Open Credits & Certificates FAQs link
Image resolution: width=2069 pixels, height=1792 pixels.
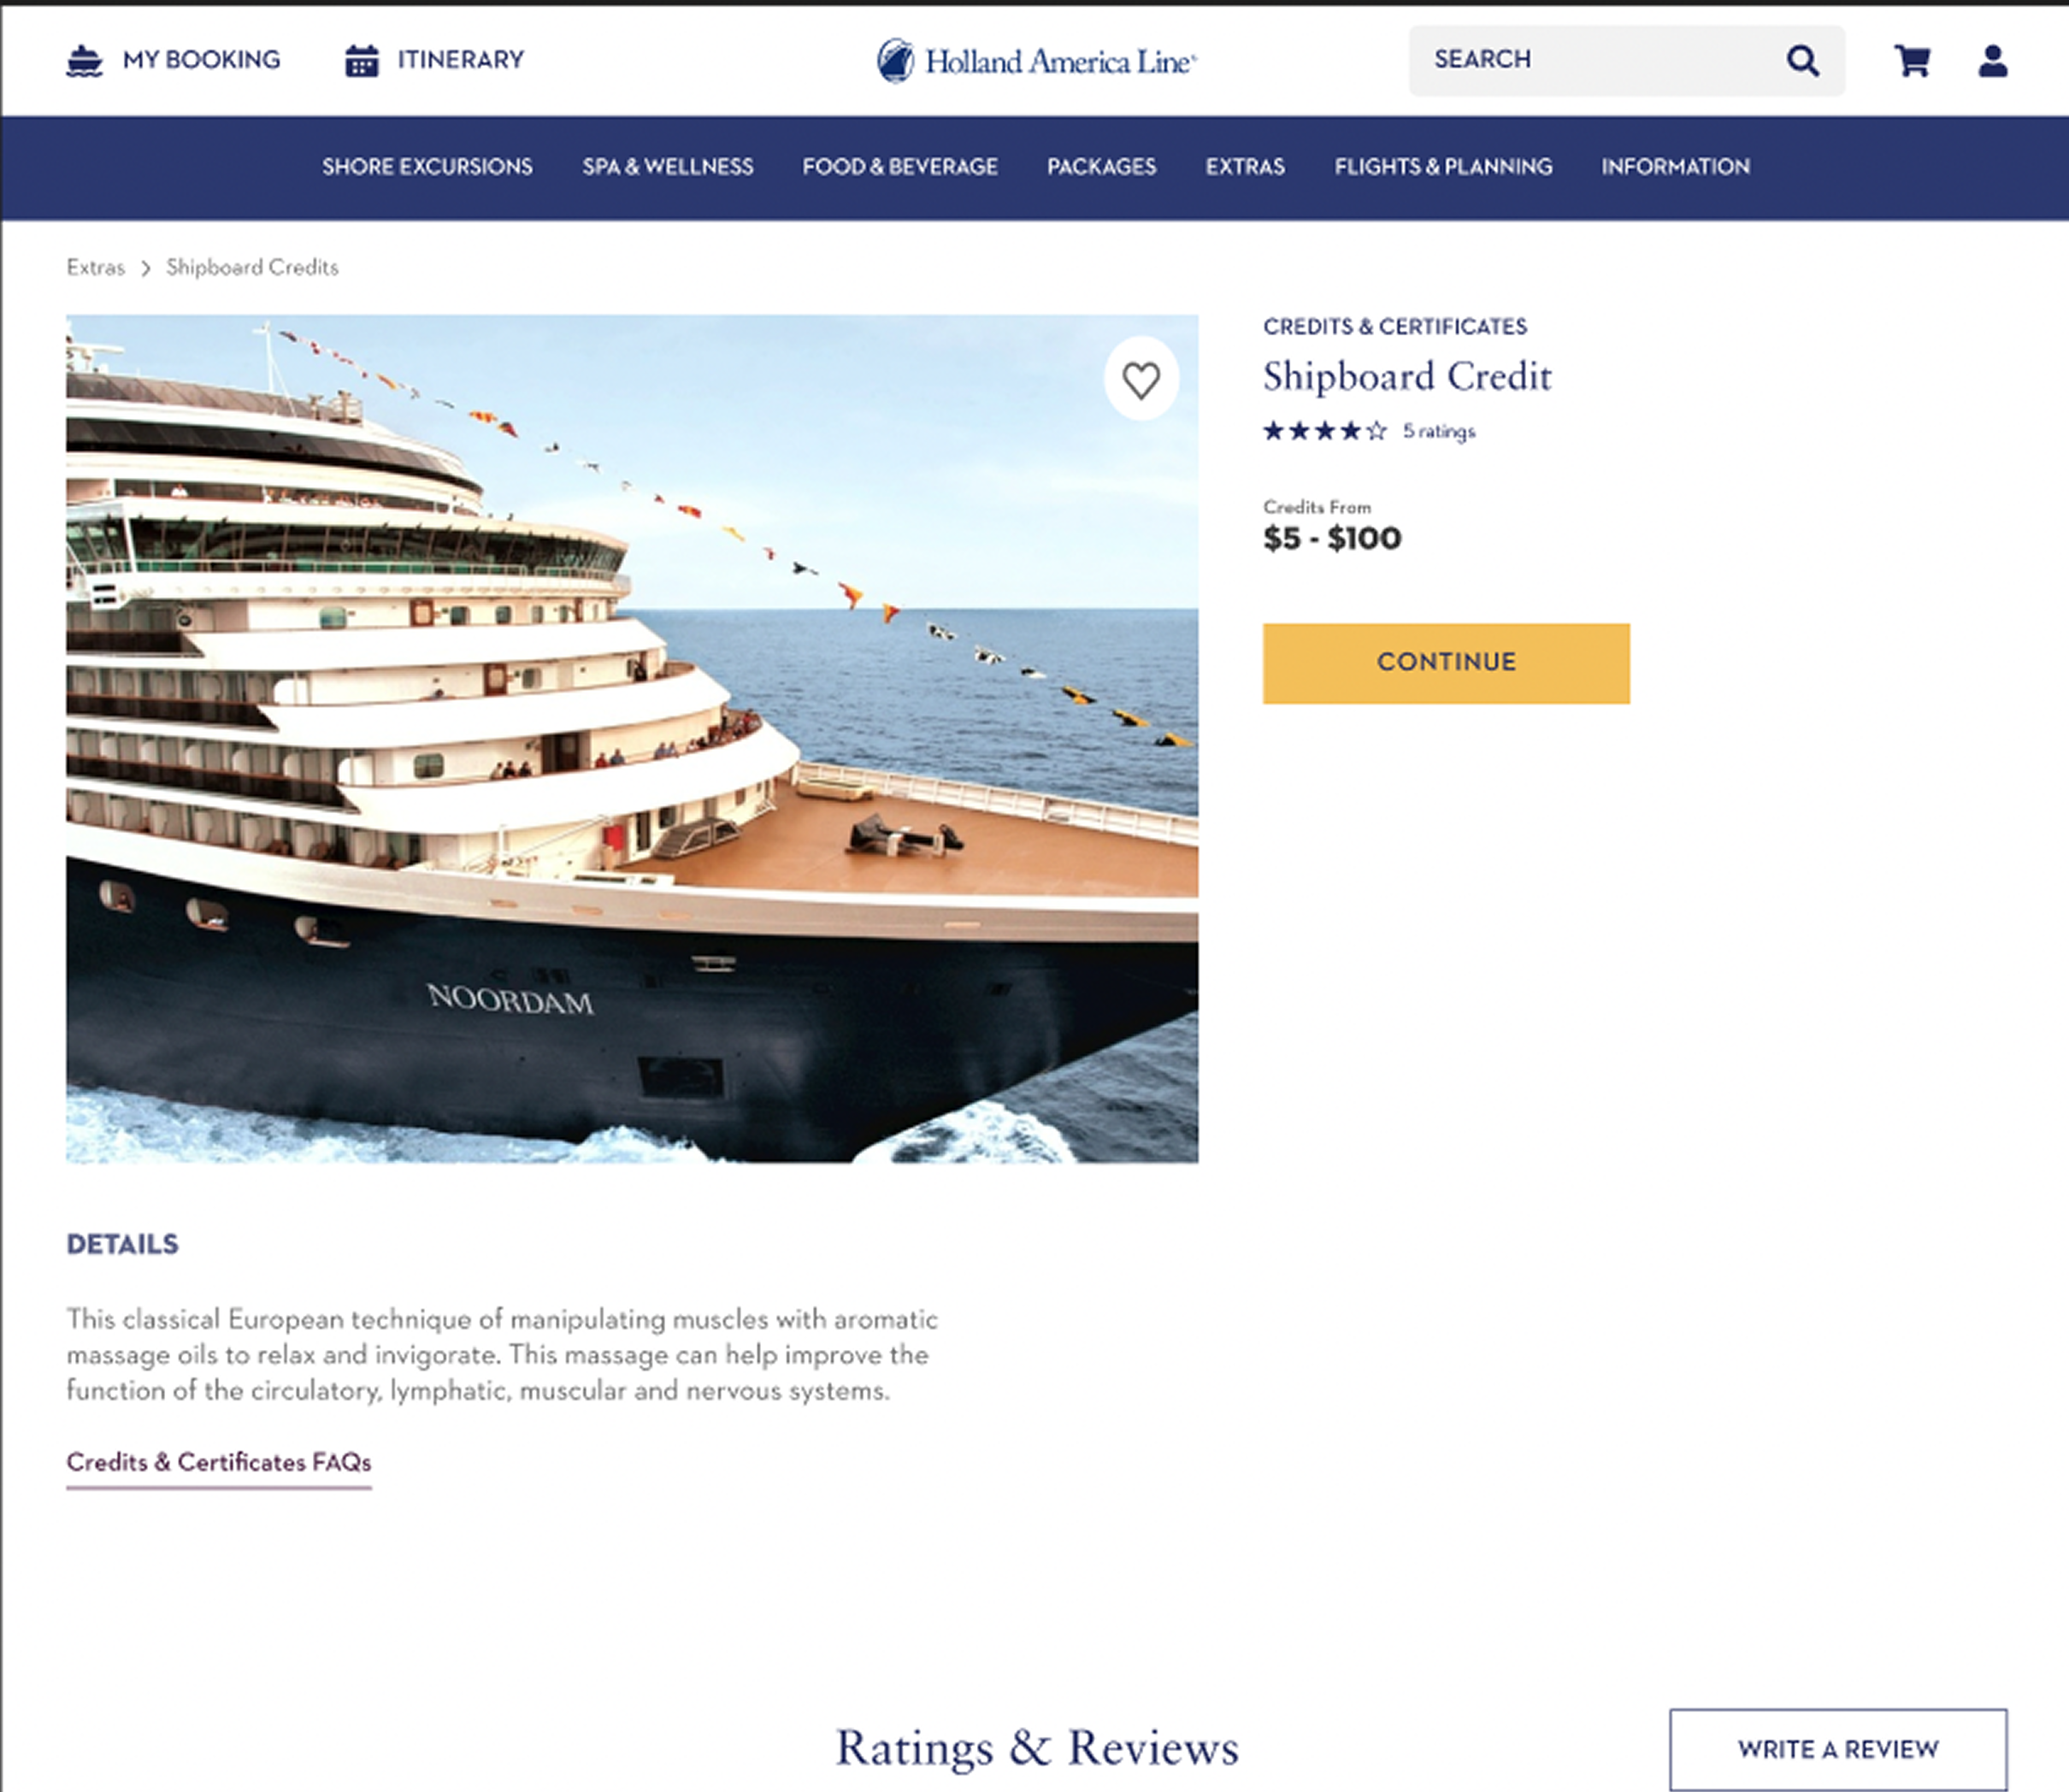pyautogui.click(x=219, y=1463)
